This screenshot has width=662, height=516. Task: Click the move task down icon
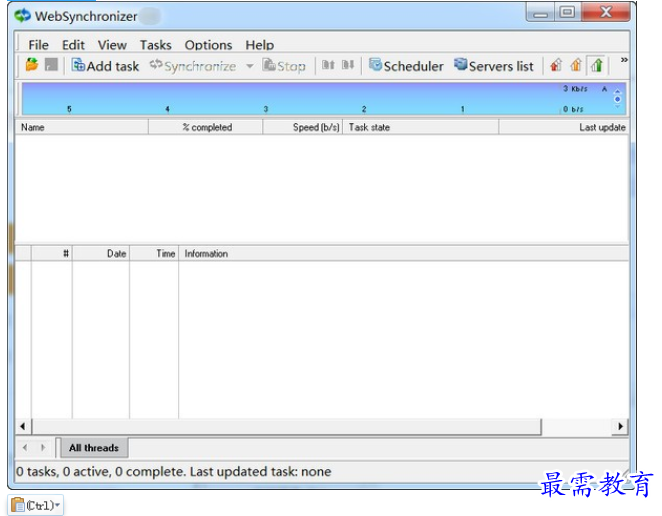347,65
